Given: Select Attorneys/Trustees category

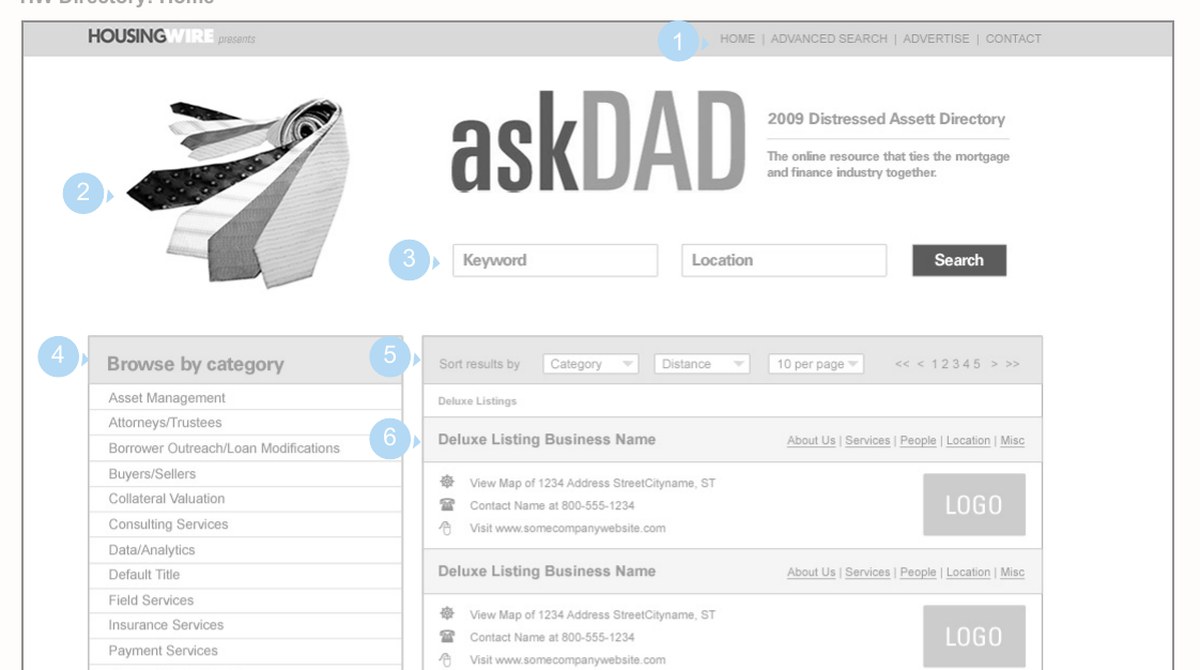Looking at the screenshot, I should coord(245,423).
